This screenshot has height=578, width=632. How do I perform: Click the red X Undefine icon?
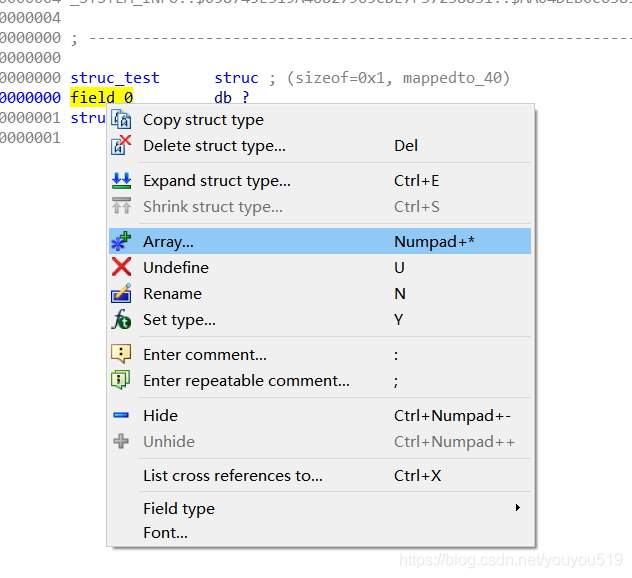[x=121, y=267]
